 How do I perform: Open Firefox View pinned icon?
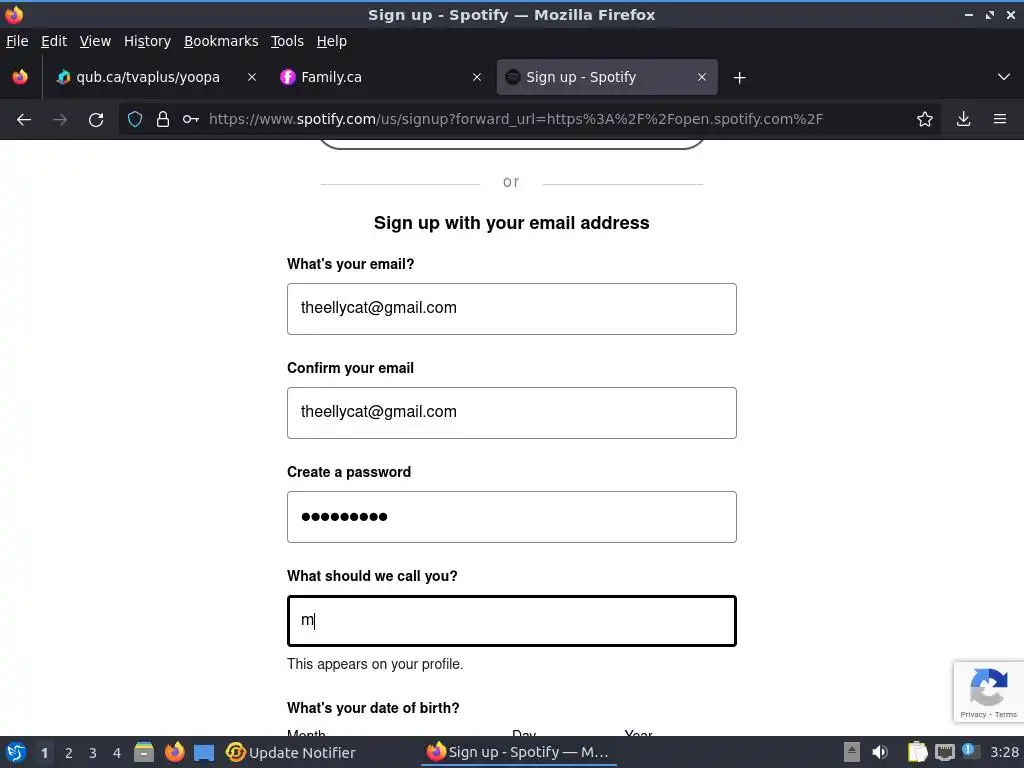(x=20, y=77)
